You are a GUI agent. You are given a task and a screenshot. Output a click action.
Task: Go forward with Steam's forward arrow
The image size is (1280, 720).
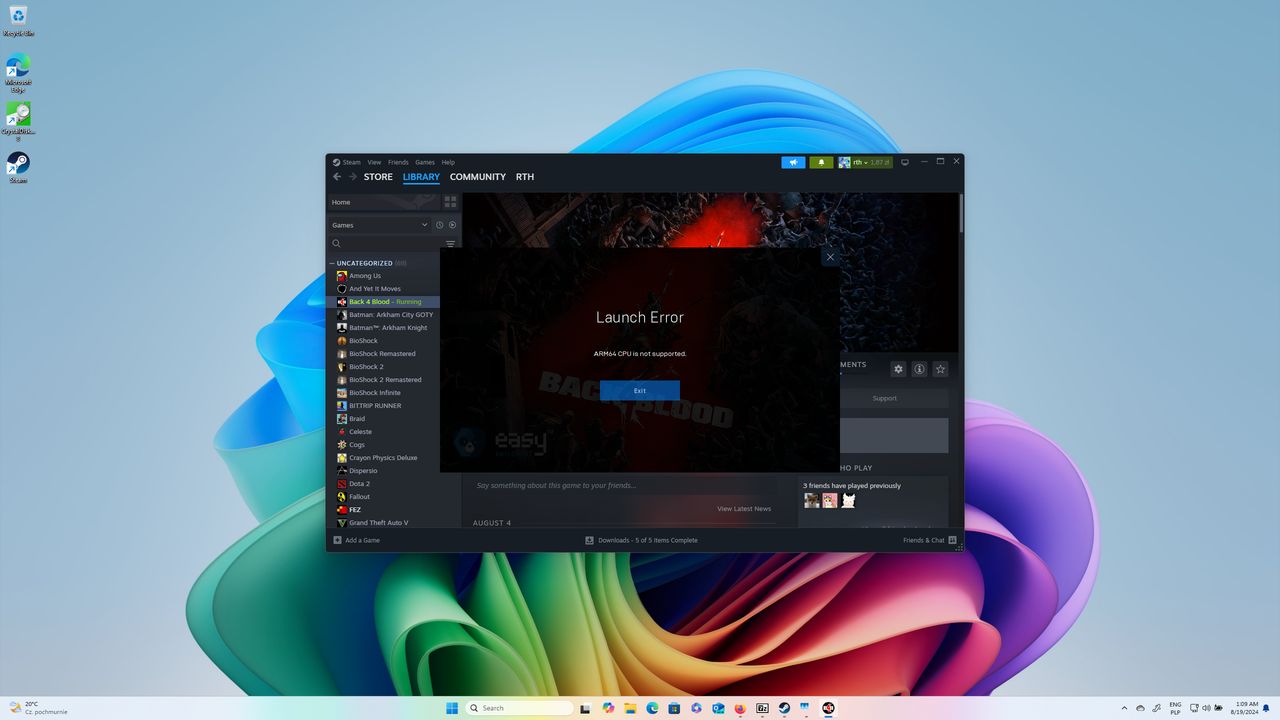click(x=352, y=177)
